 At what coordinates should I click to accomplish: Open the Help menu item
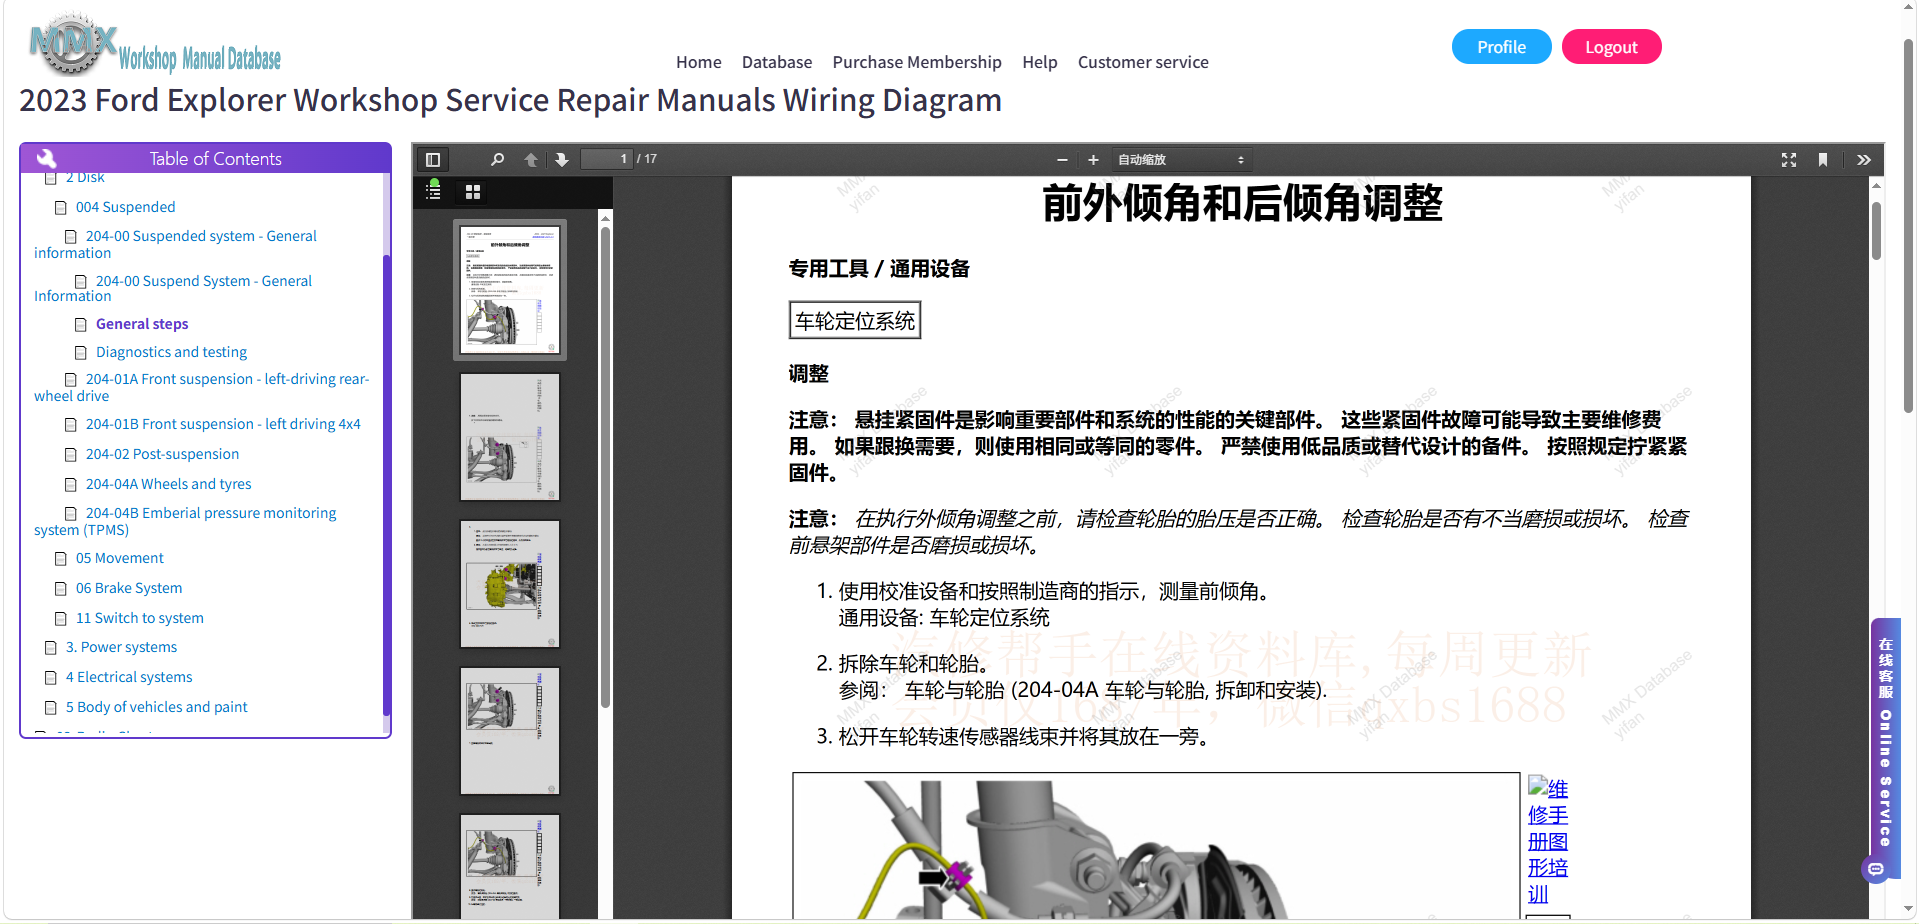coord(1040,62)
